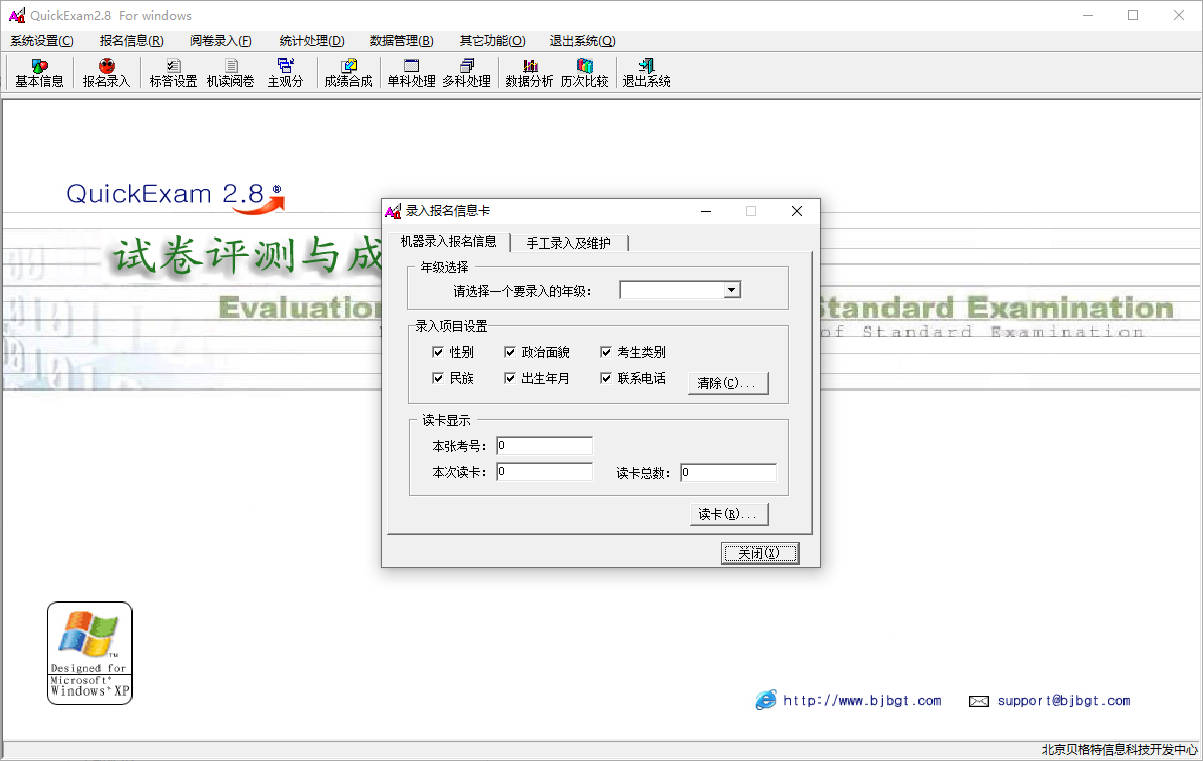Click the 历次比较 toolbar icon

pyautogui.click(x=584, y=73)
